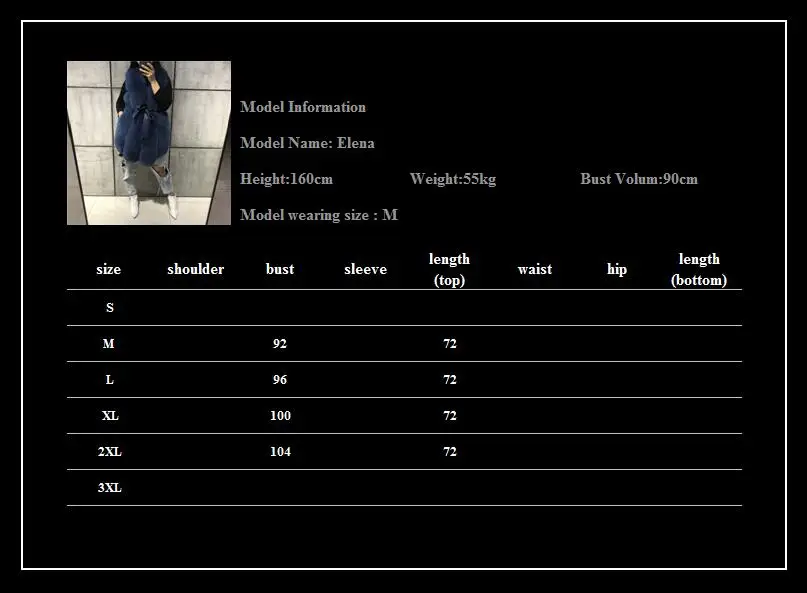Select the '3XL' size row label

pyautogui.click(x=110, y=488)
